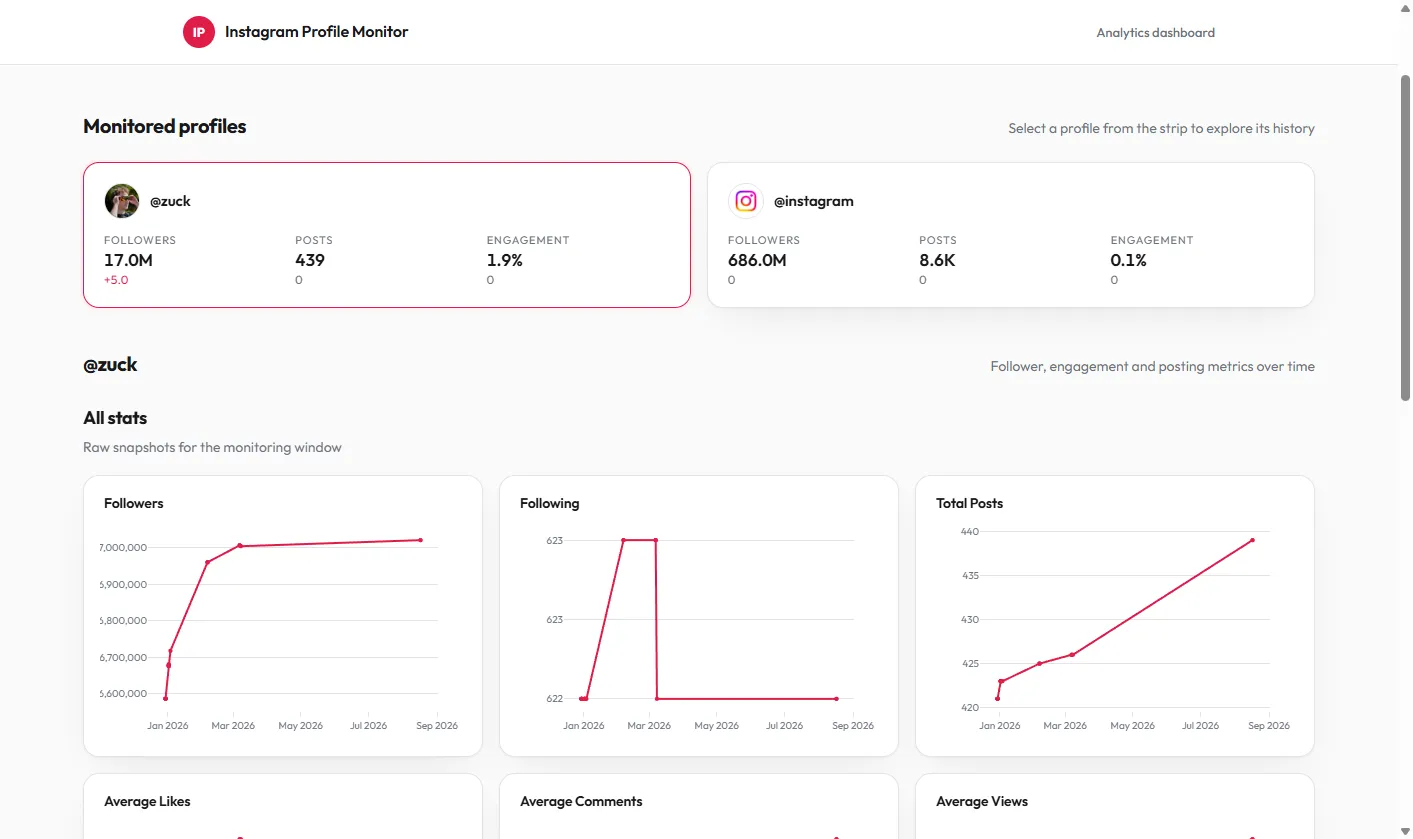Click the 420 axis label in Total Posts
Viewport: 1413px width, 839px height.
coord(971,708)
